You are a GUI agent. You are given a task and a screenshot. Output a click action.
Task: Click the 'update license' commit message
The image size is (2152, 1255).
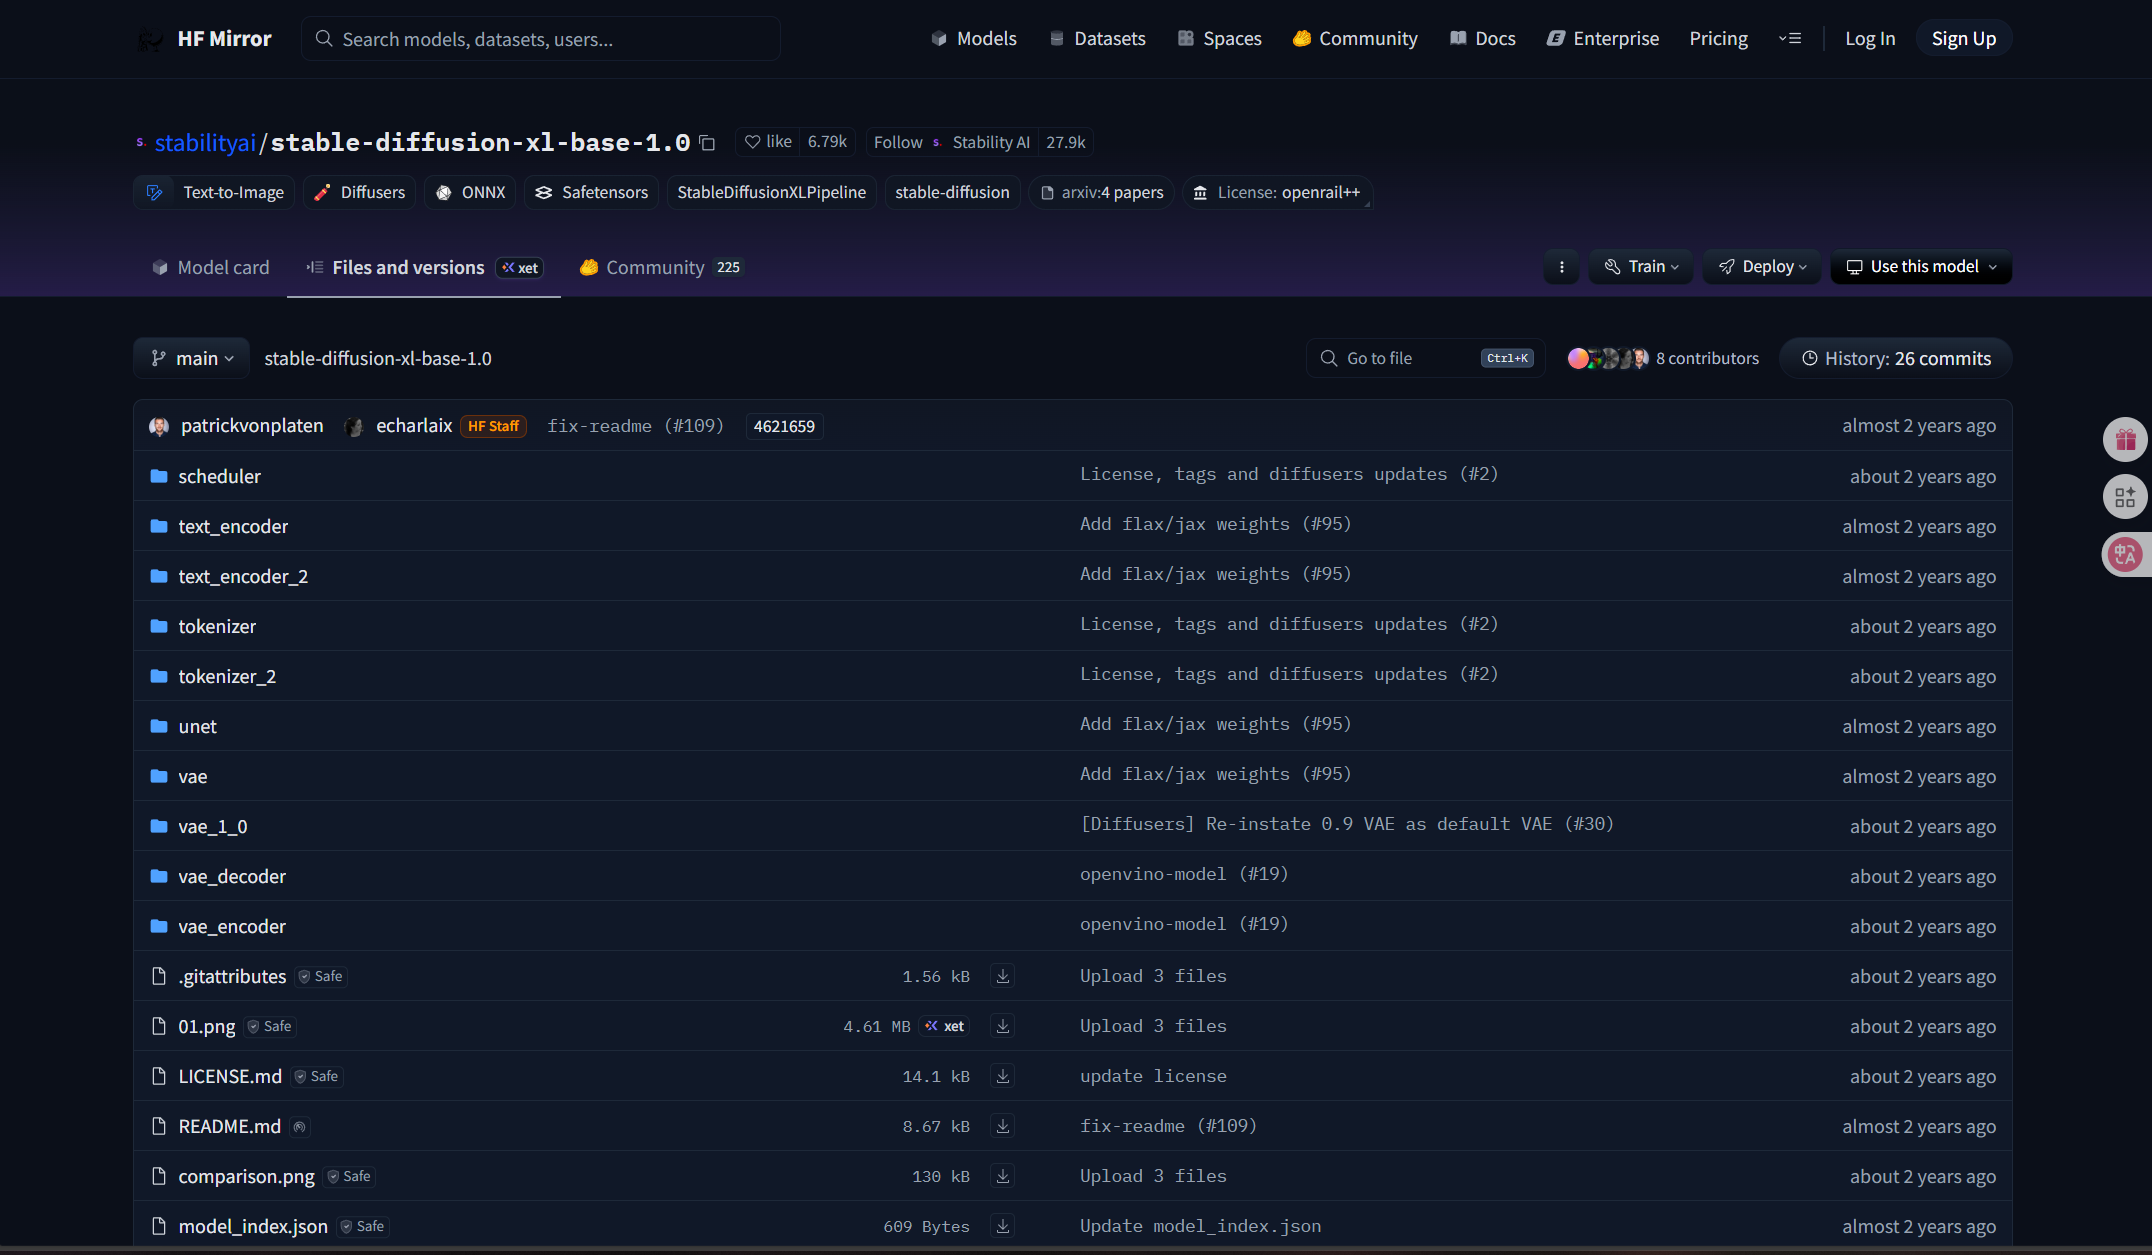pyautogui.click(x=1153, y=1076)
